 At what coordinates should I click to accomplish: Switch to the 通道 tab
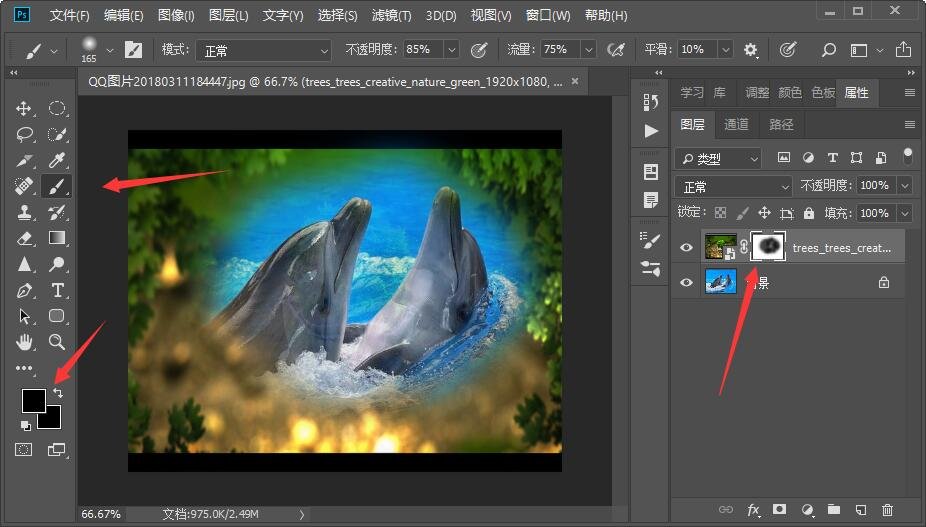coord(736,124)
